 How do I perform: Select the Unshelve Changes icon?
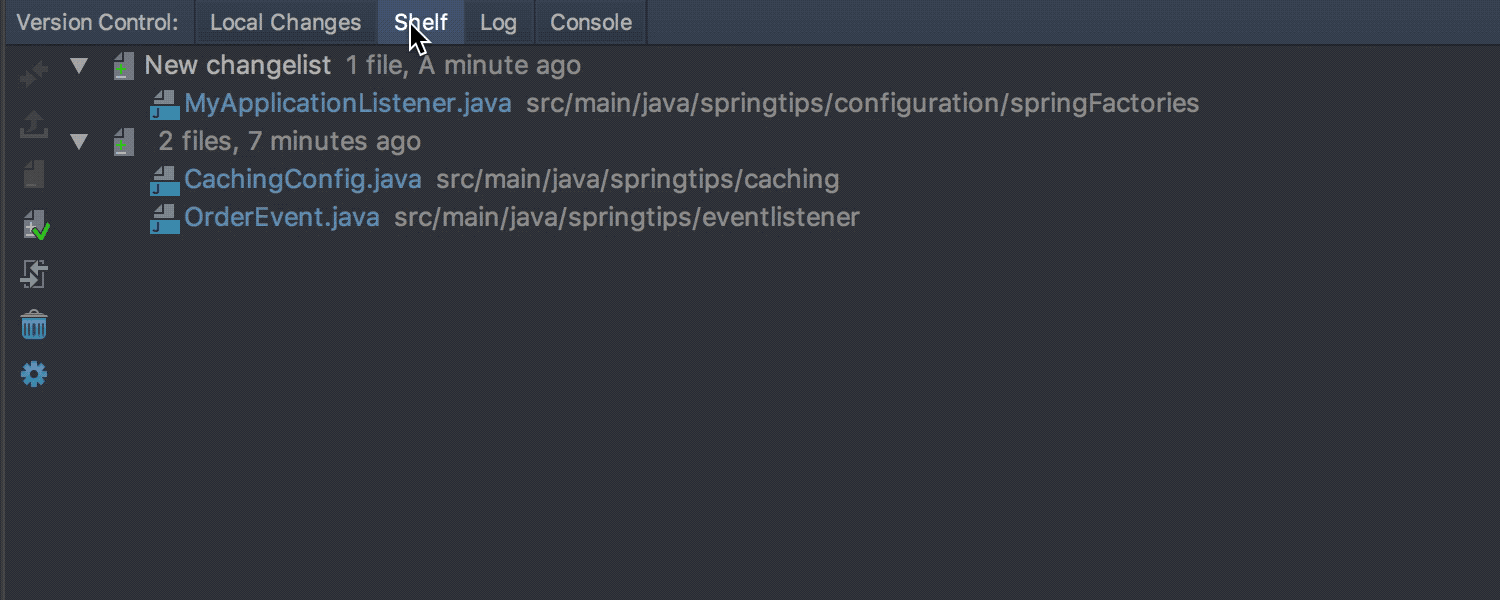[33, 72]
